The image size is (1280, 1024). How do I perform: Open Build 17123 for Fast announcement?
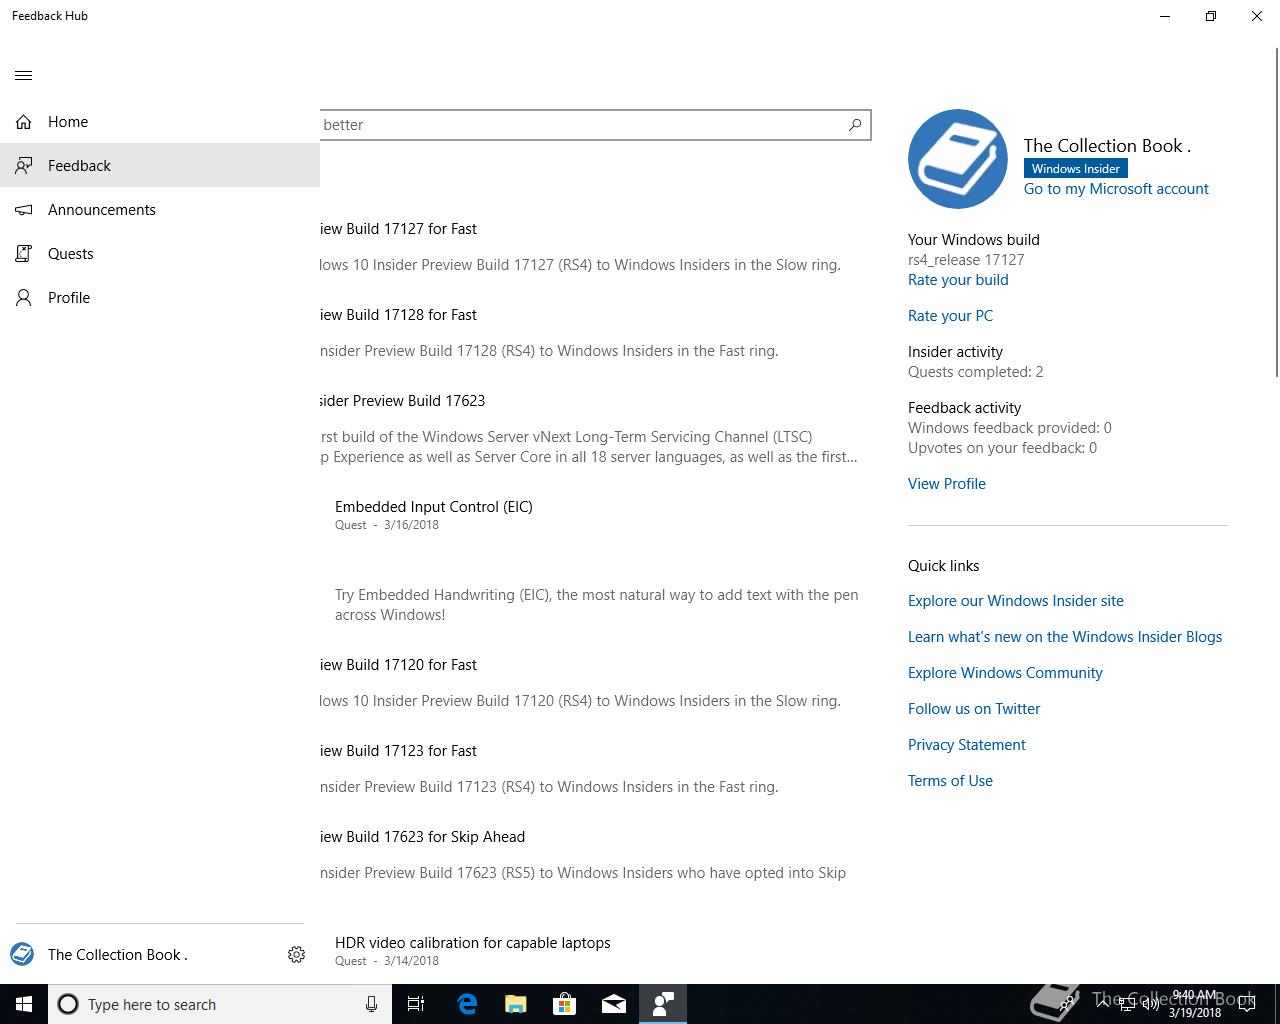[399, 750]
